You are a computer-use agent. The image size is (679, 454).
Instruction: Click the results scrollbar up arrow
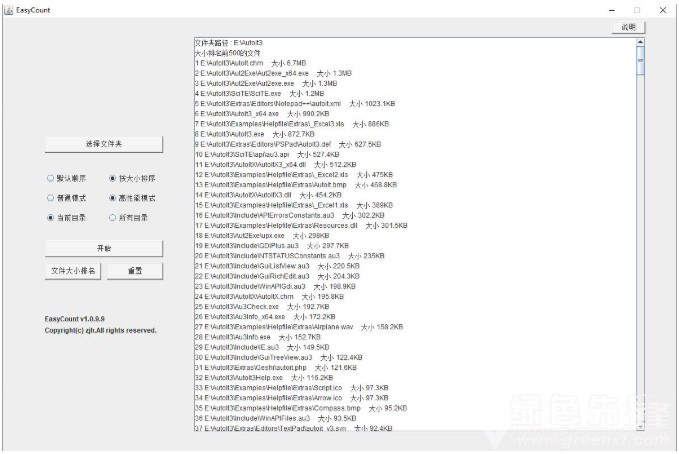pos(640,42)
